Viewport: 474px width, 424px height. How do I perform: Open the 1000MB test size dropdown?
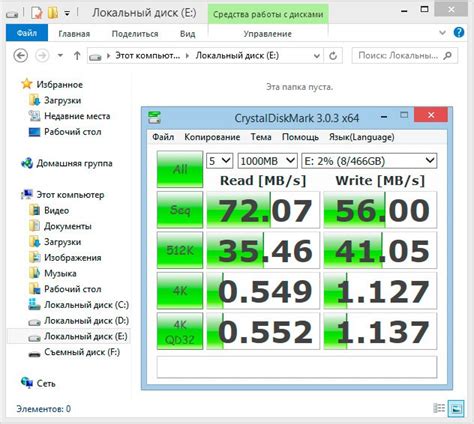click(x=267, y=161)
